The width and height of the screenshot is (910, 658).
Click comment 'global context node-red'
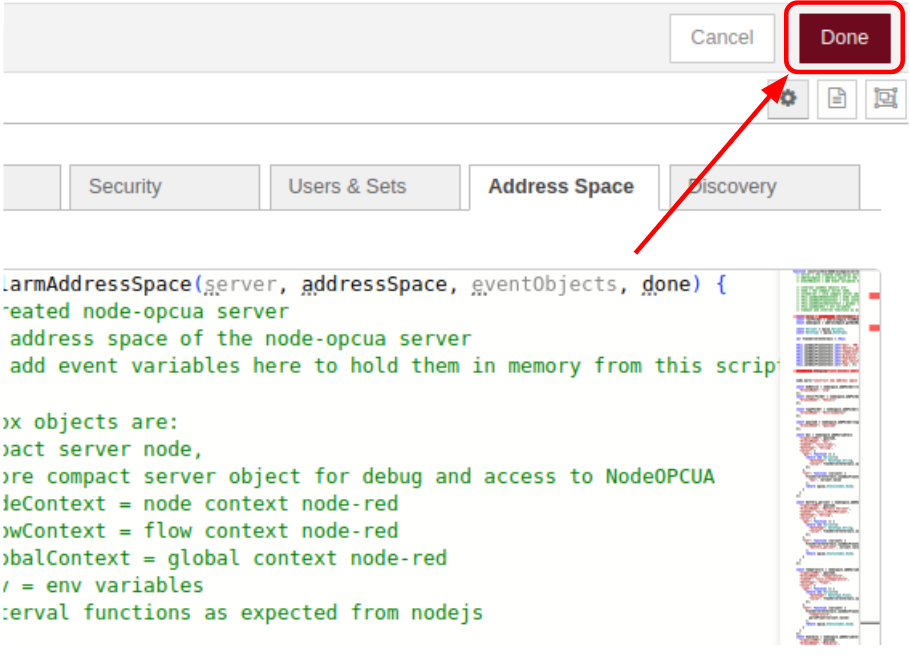[307, 558]
